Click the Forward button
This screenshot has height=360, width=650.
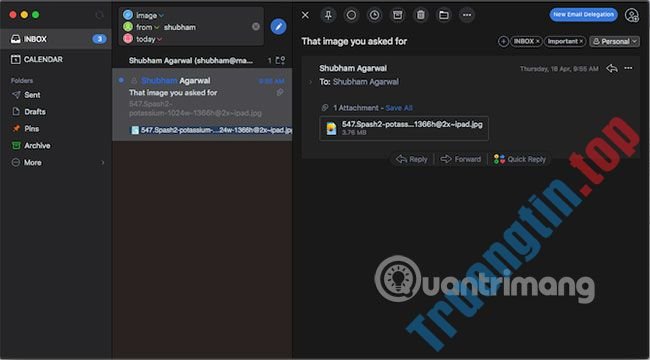point(461,159)
